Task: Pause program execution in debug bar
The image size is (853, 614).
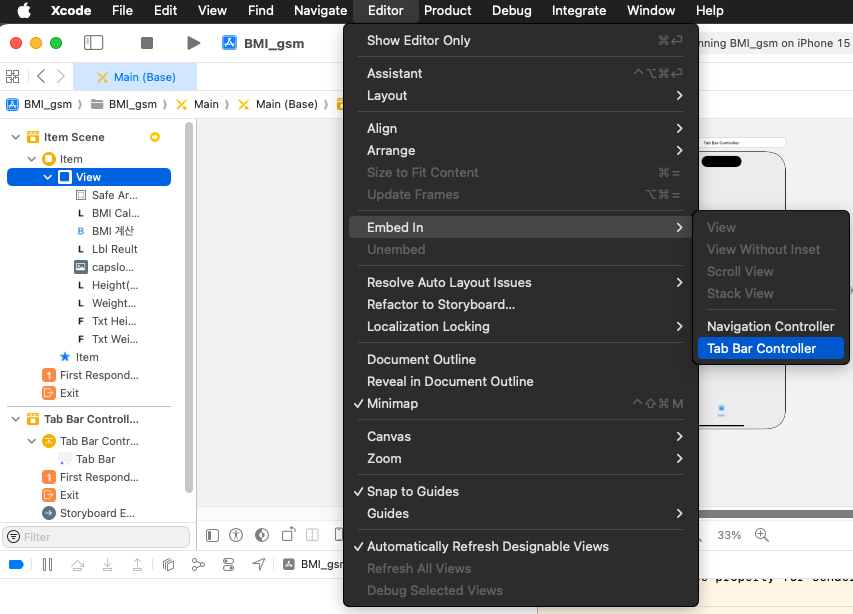Action: point(47,565)
